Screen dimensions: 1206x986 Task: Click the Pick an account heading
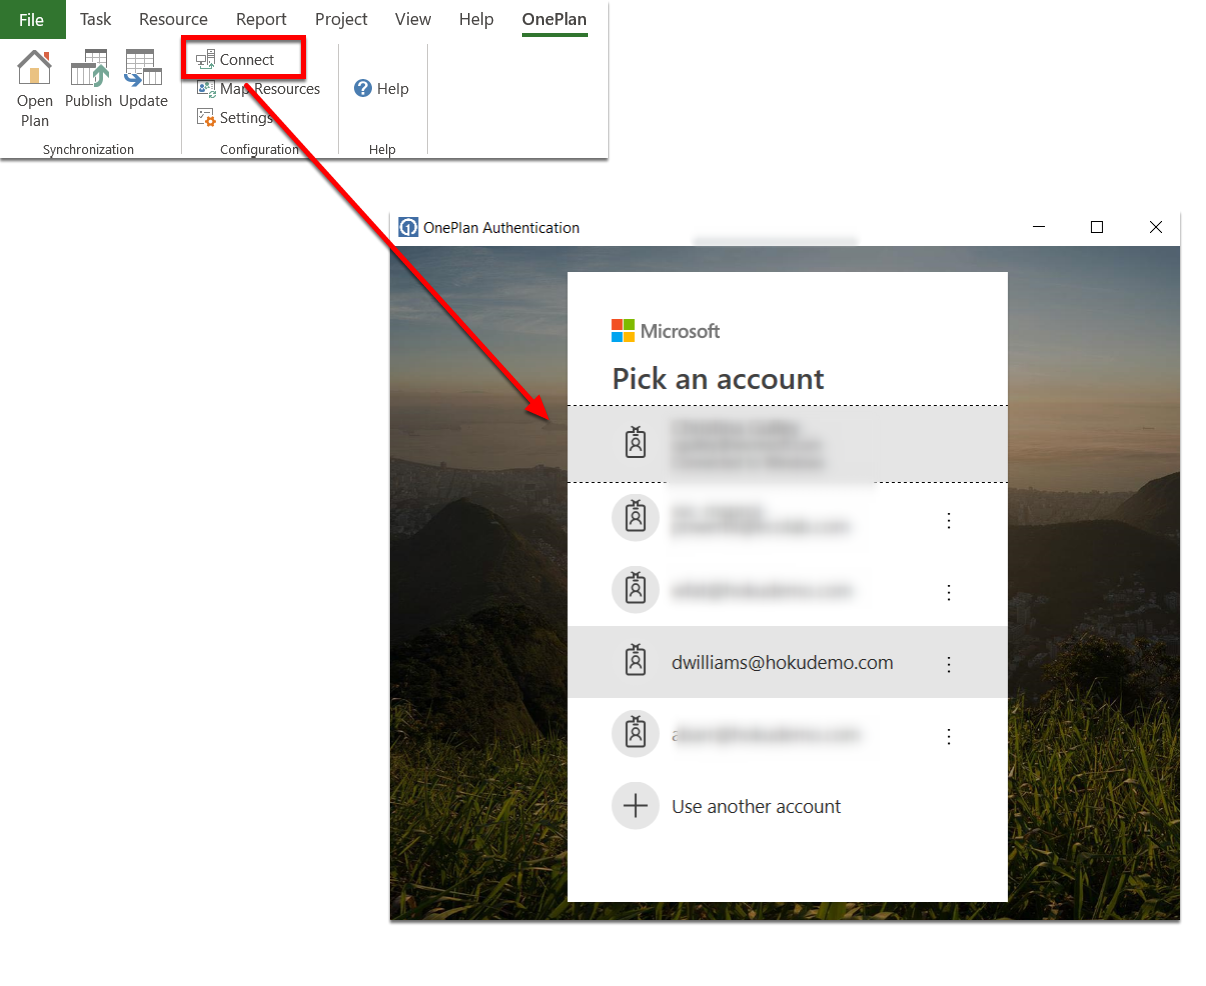(x=718, y=379)
